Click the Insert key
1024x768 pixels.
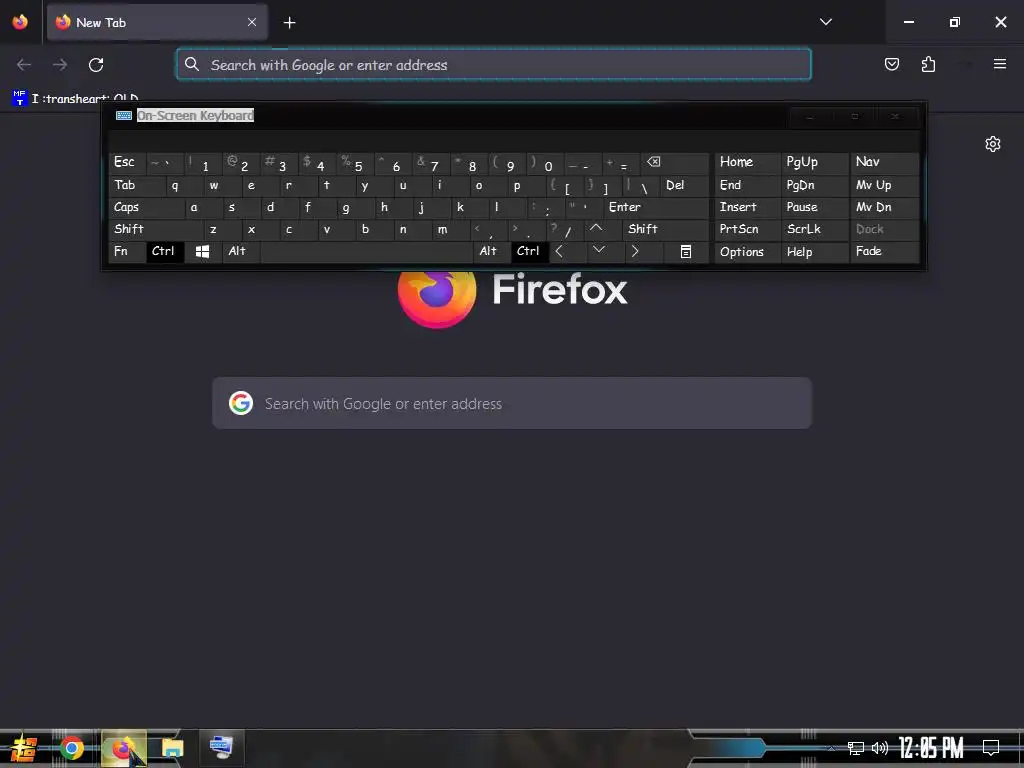746,207
